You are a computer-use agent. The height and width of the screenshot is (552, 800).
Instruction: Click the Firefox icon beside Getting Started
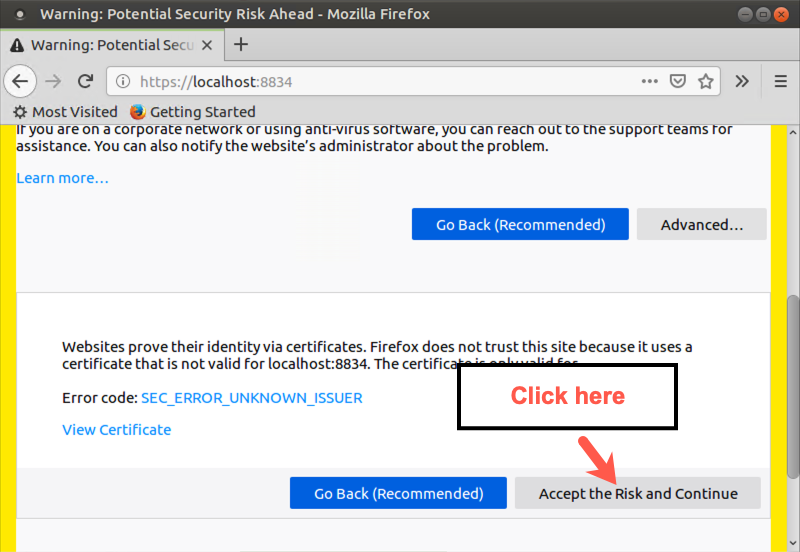(x=137, y=112)
